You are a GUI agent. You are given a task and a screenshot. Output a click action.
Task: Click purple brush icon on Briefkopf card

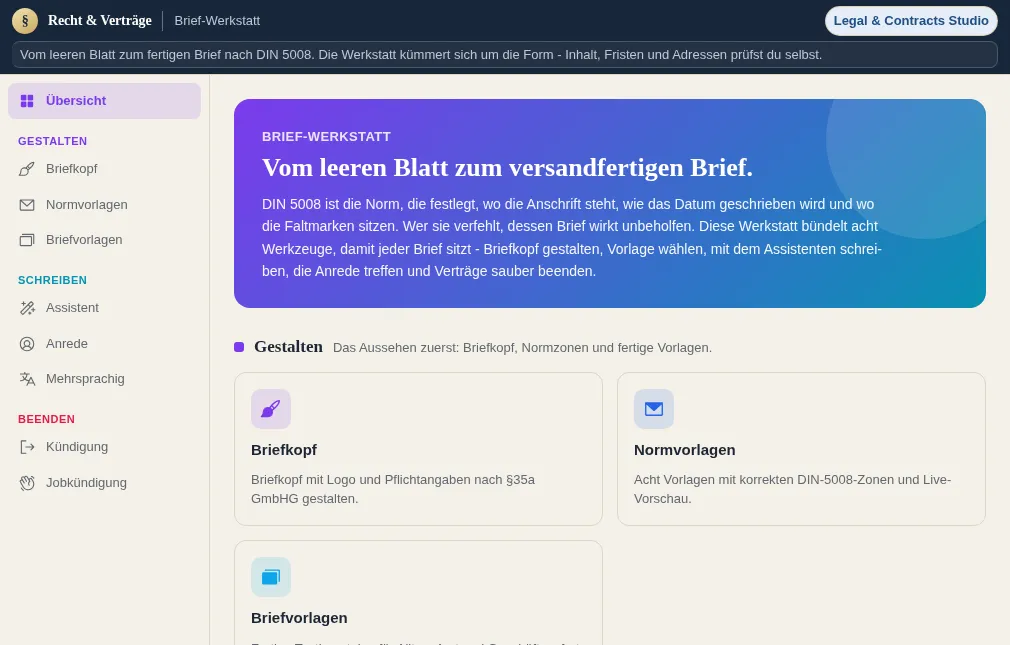coord(271,409)
